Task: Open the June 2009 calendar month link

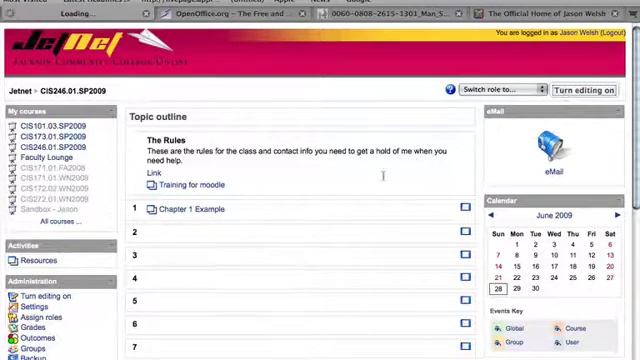Action: point(554,215)
